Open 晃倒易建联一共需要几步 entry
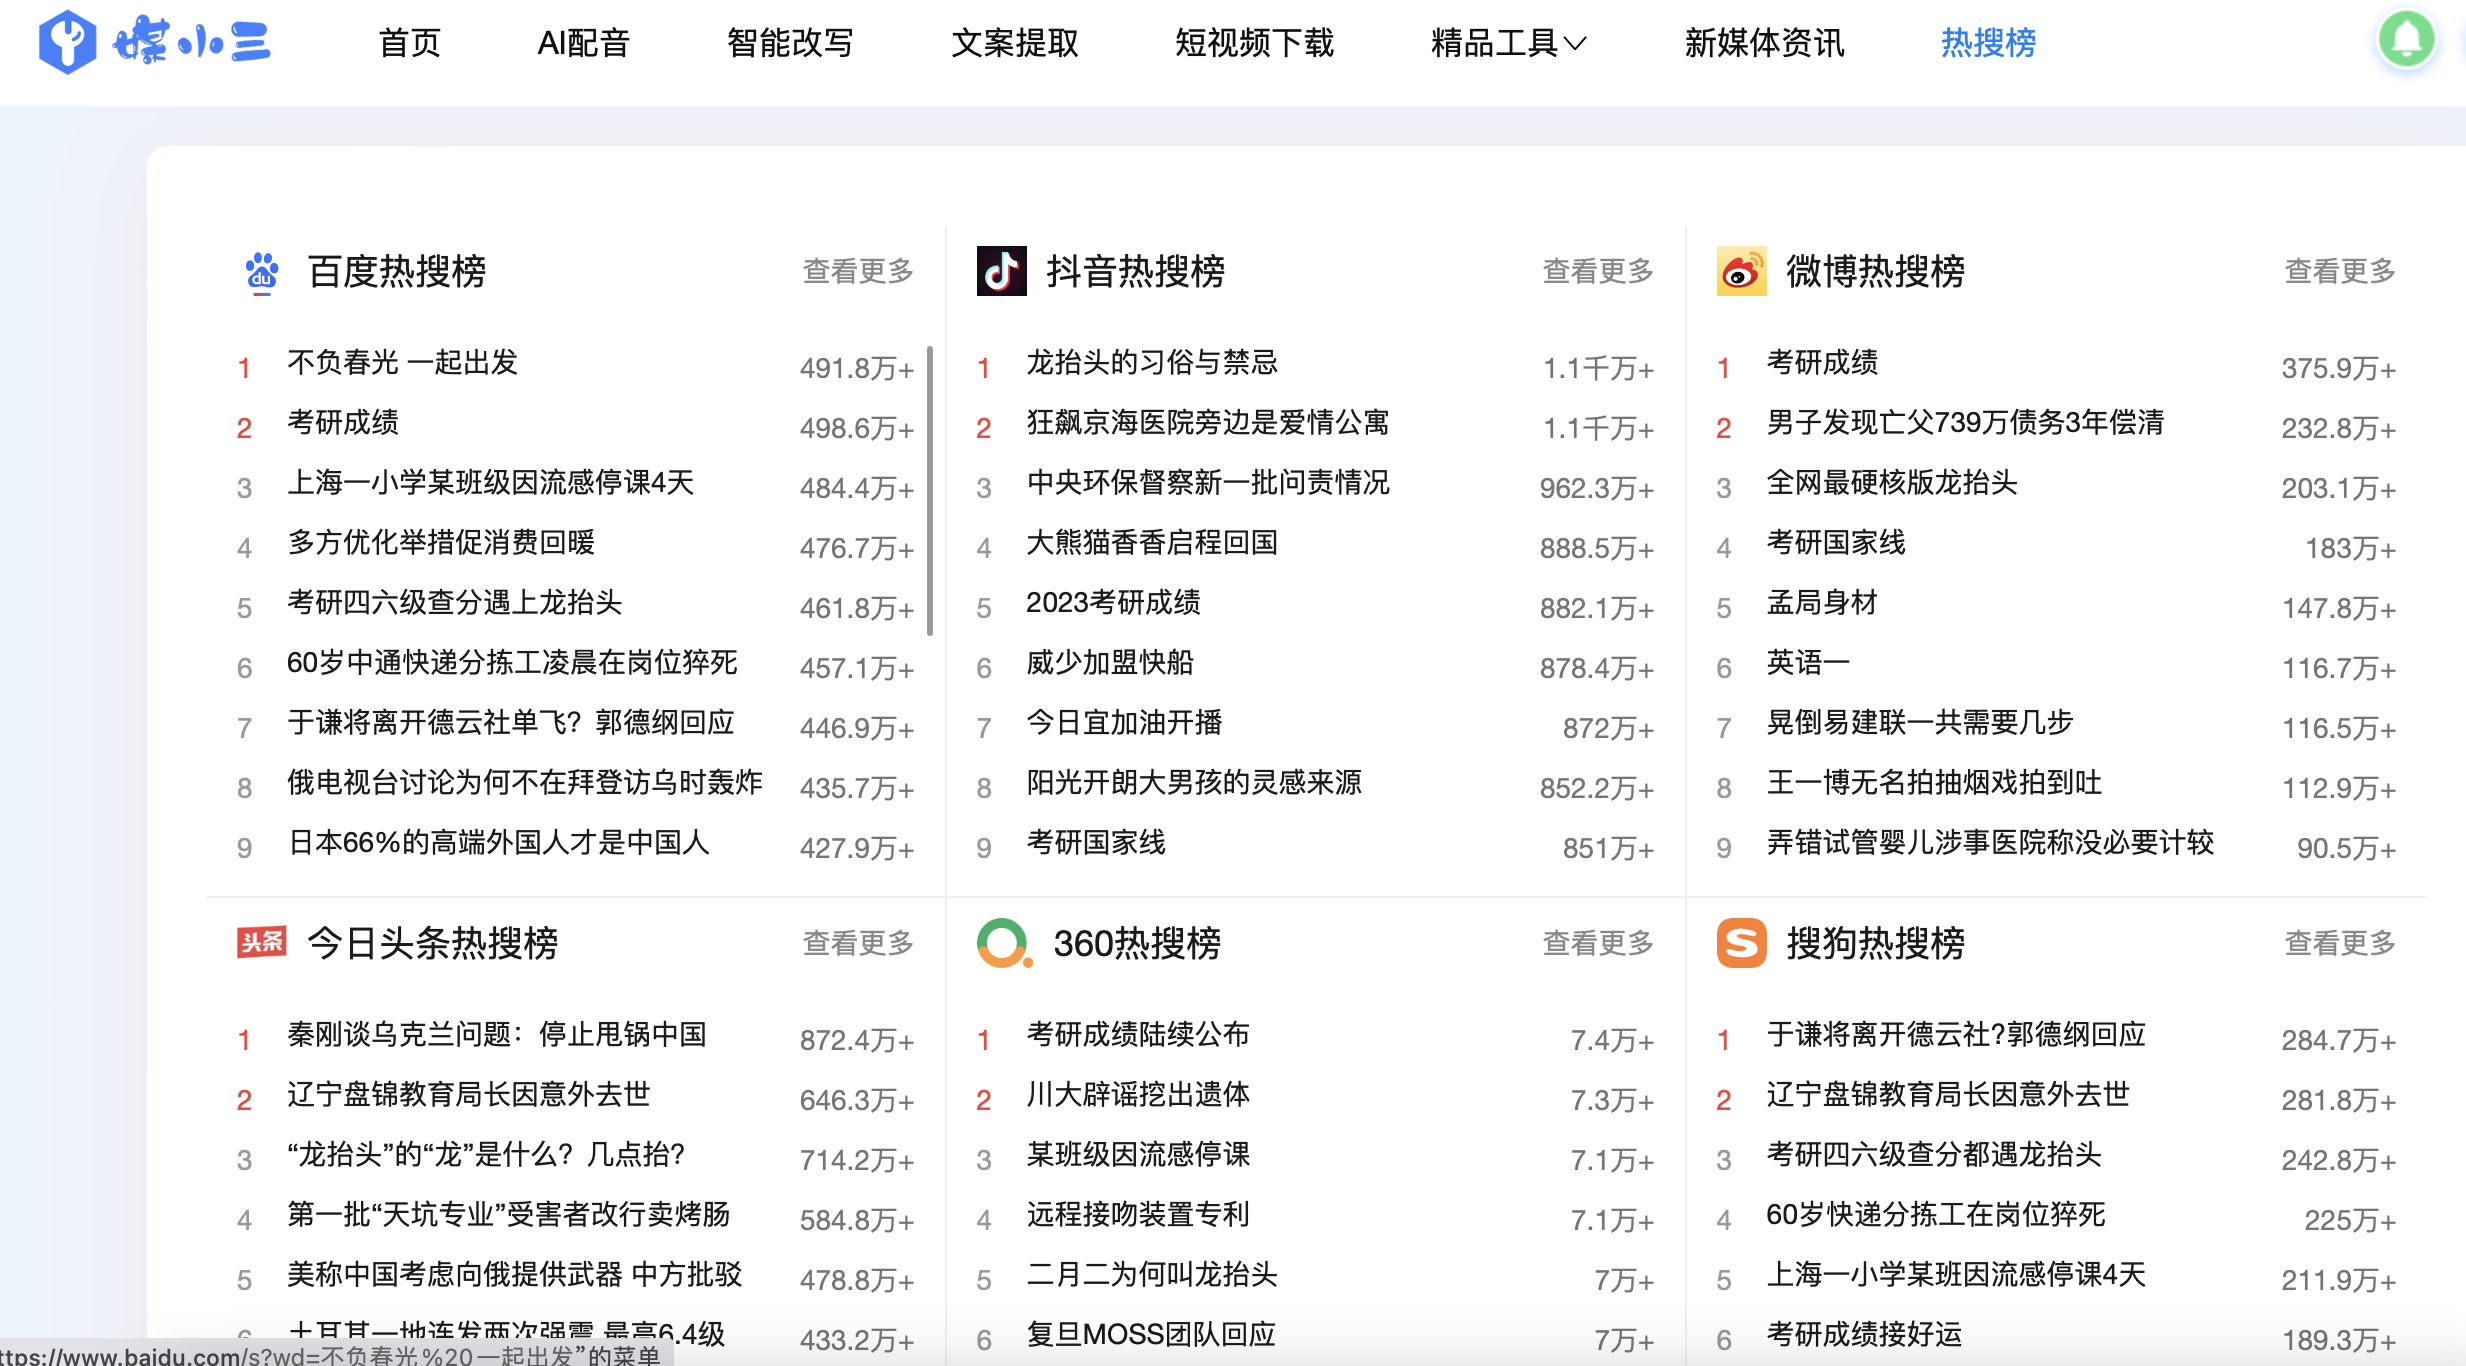This screenshot has width=2466, height=1366. pyautogui.click(x=1920, y=722)
